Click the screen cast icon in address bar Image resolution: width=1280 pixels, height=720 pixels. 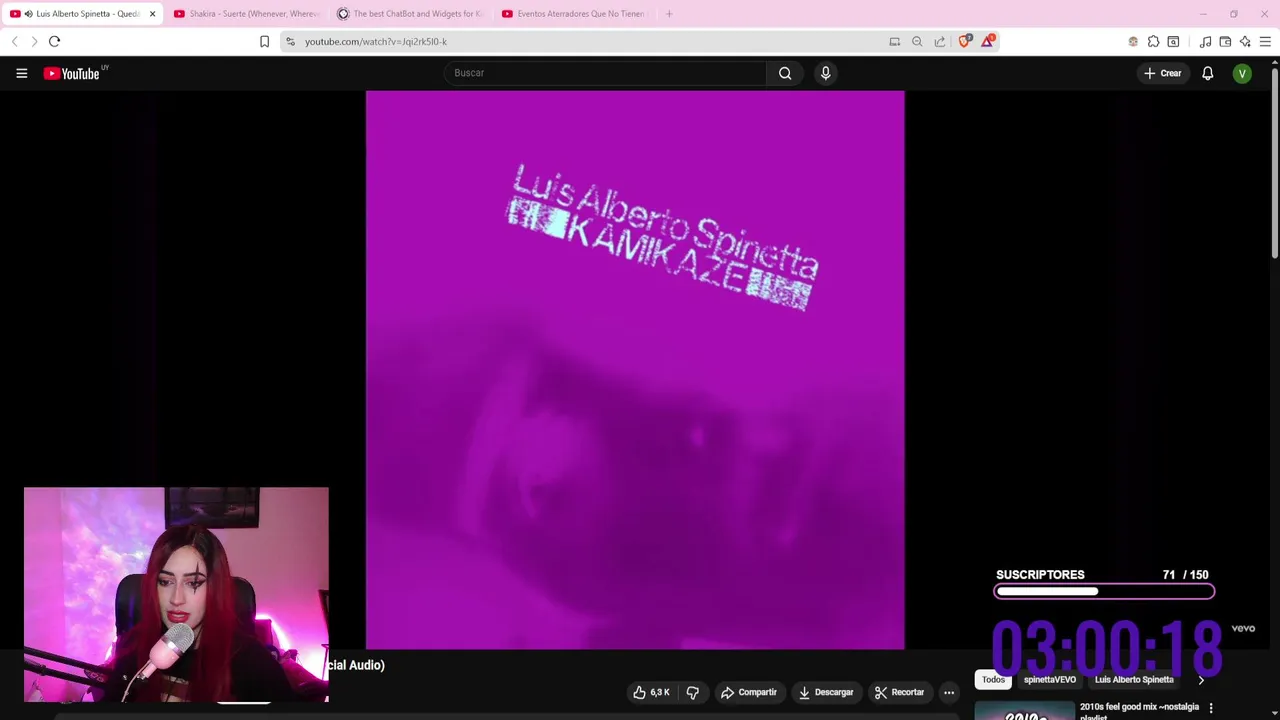point(895,41)
